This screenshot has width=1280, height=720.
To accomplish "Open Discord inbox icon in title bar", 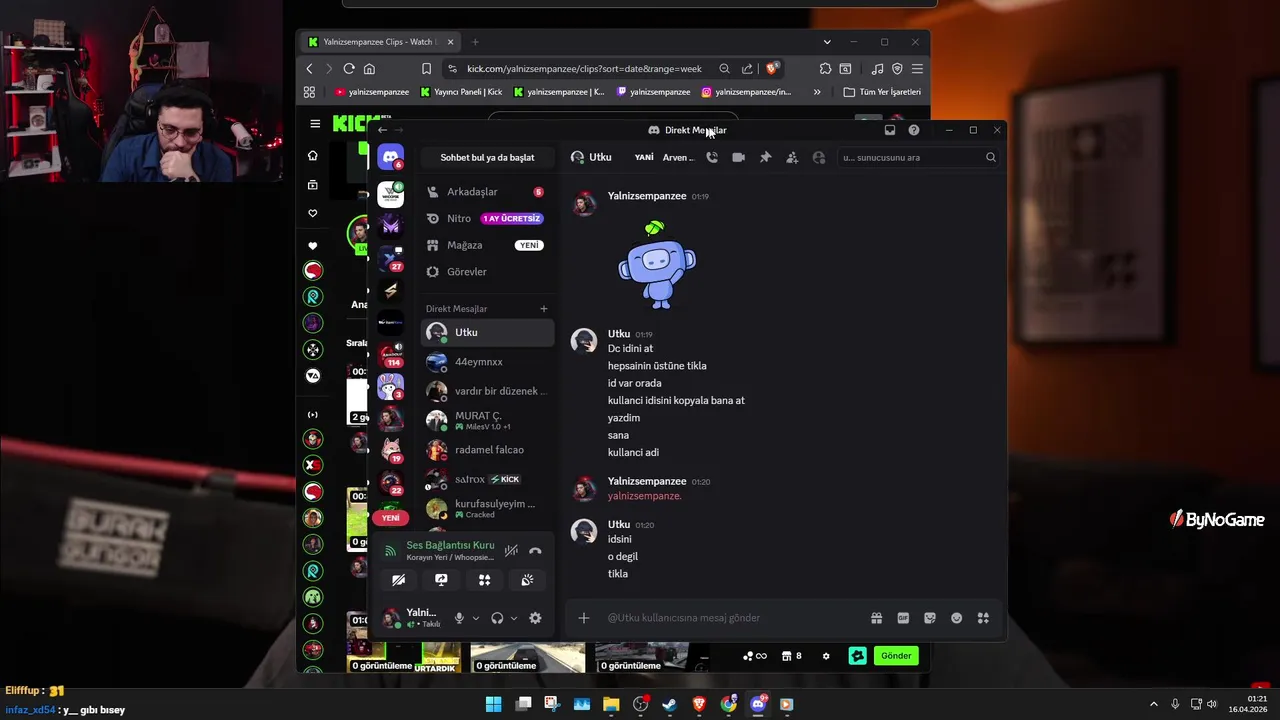I will point(889,130).
